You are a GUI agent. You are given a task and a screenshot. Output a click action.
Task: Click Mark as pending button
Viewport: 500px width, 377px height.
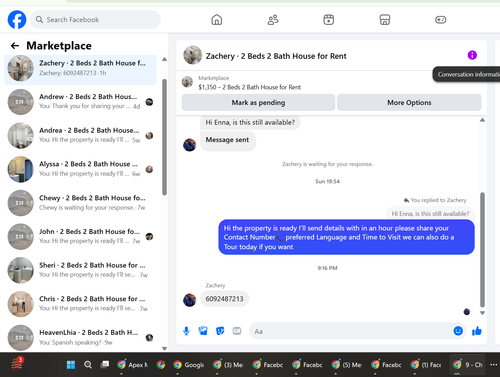point(258,102)
